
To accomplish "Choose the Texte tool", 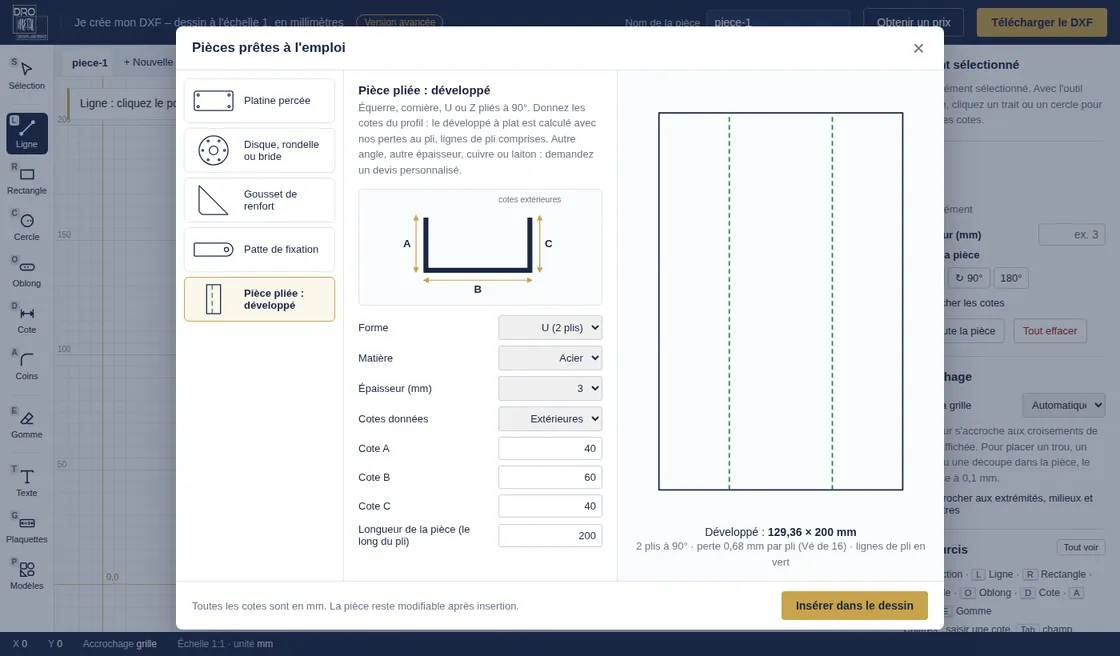I will 26,482.
